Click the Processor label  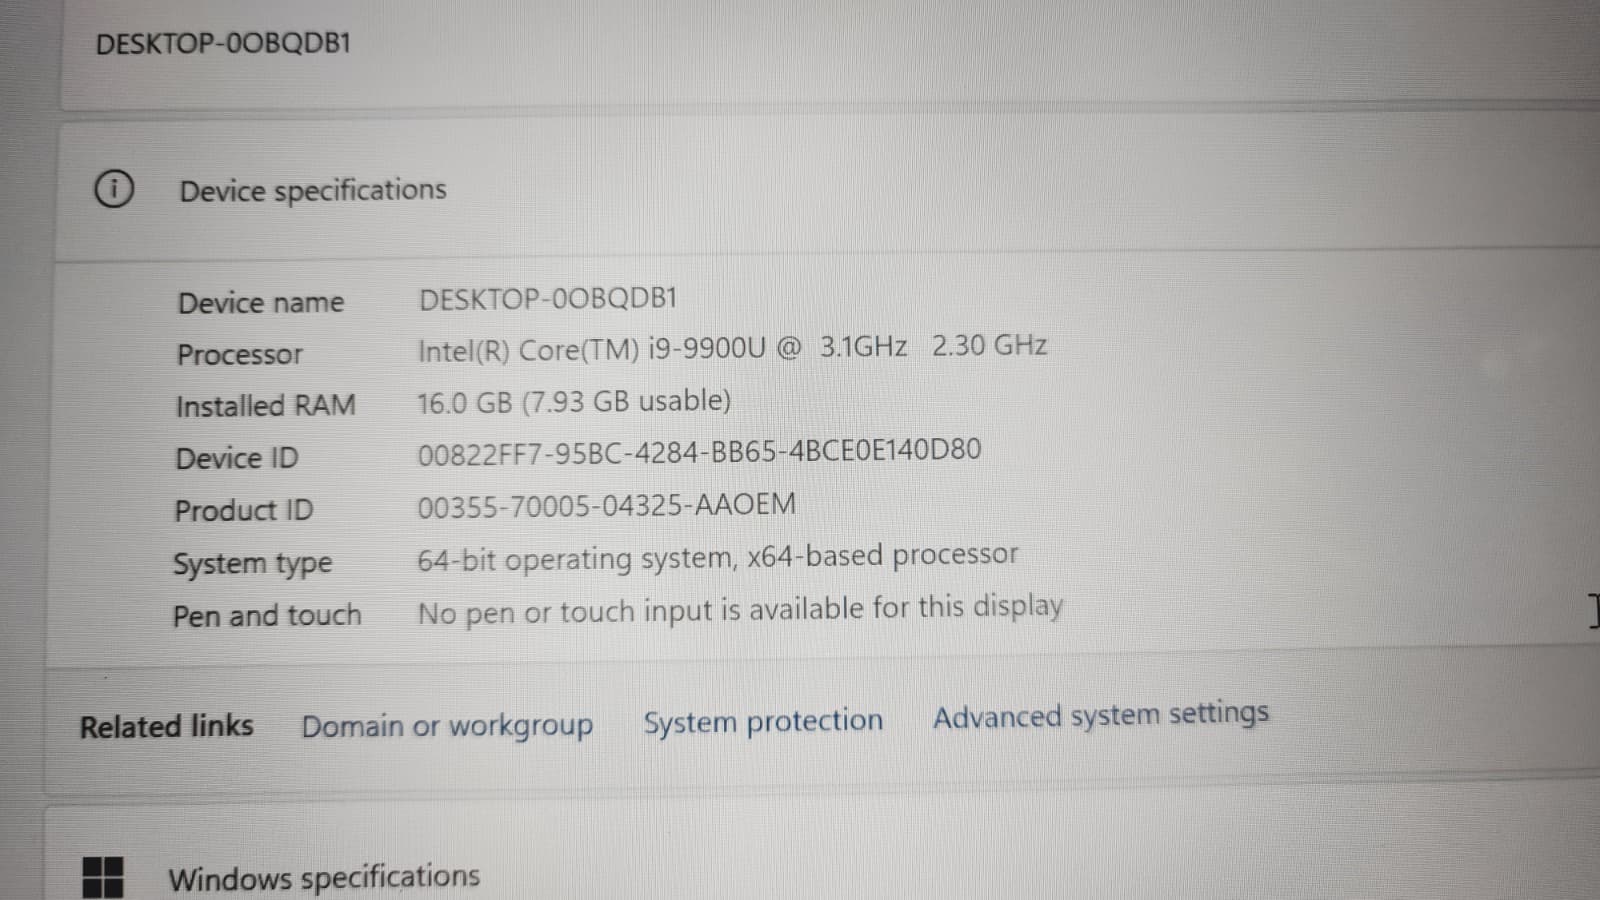(240, 355)
